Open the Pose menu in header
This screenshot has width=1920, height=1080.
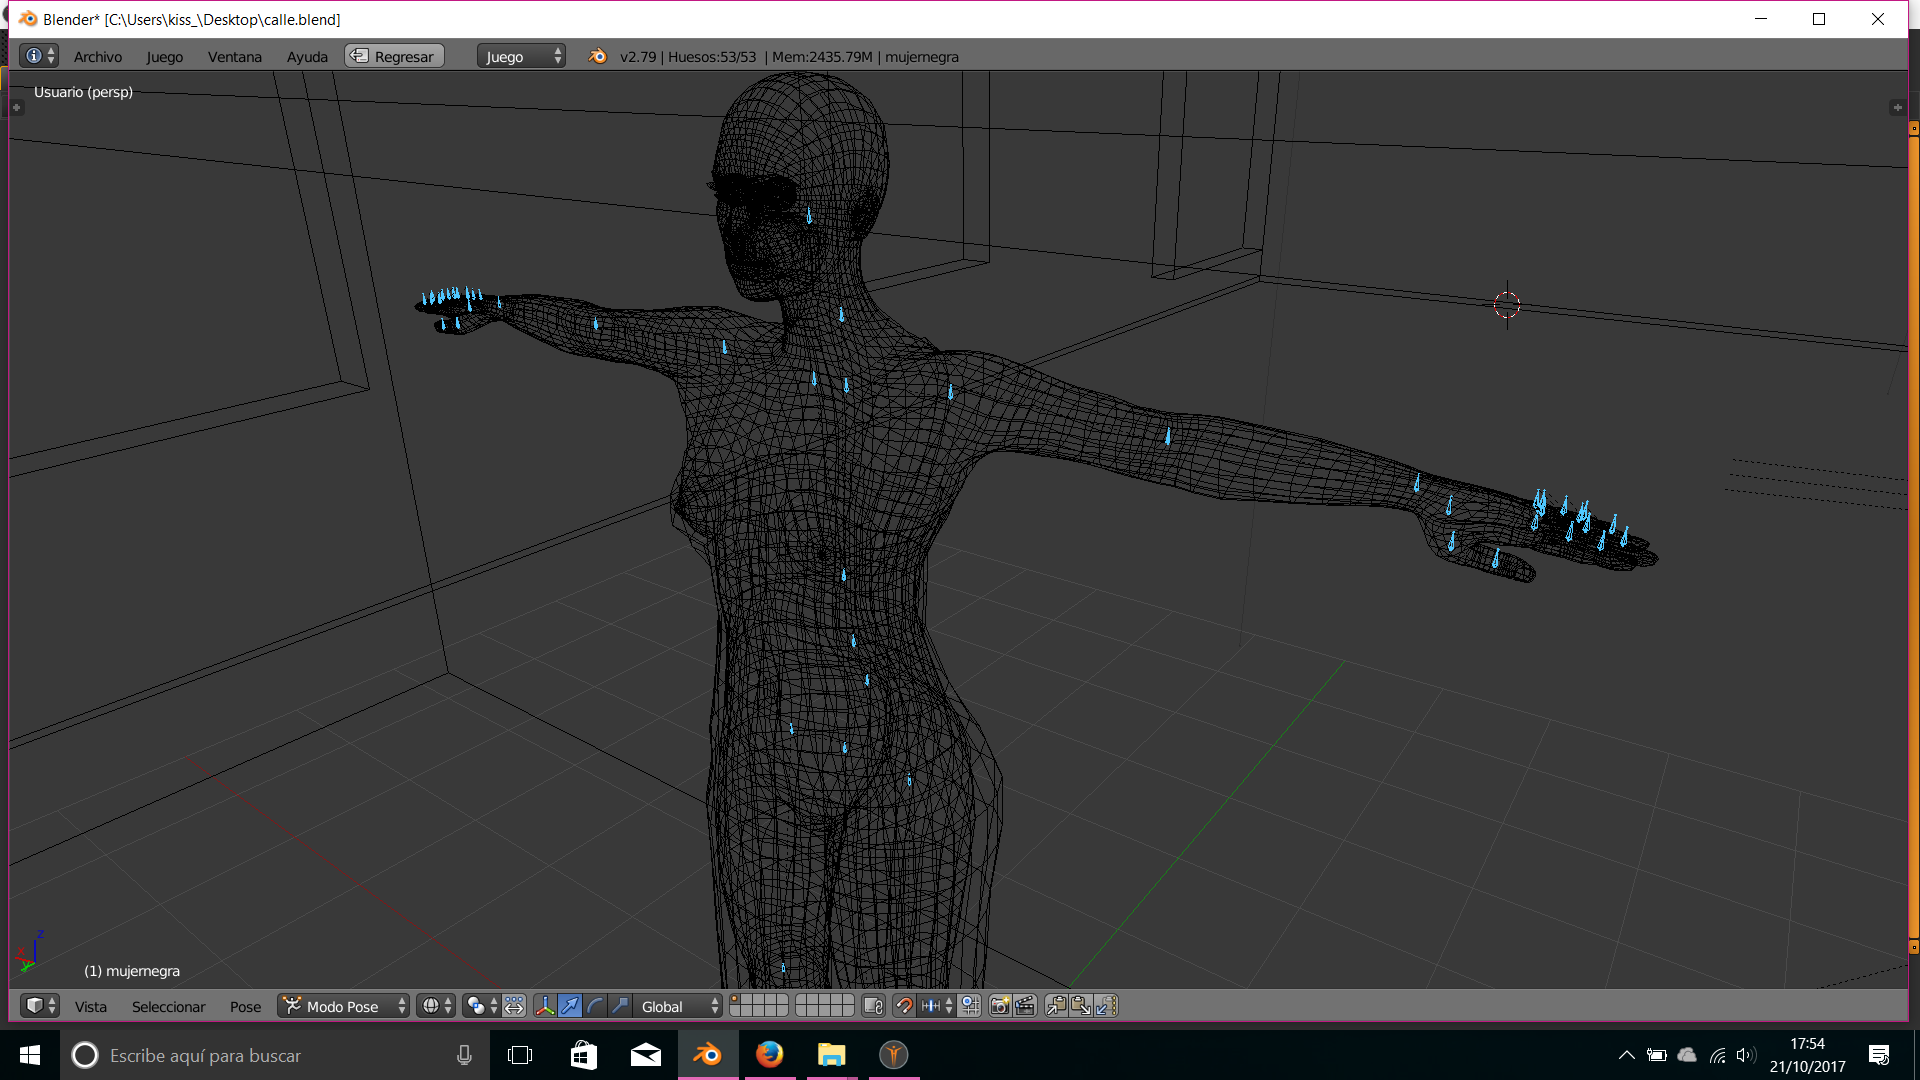tap(245, 1006)
